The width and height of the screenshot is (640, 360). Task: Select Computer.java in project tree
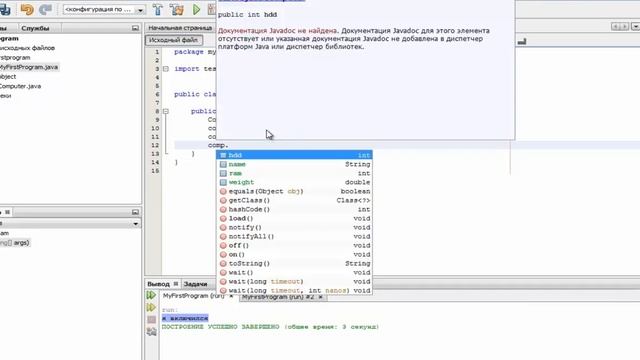[x=20, y=86]
